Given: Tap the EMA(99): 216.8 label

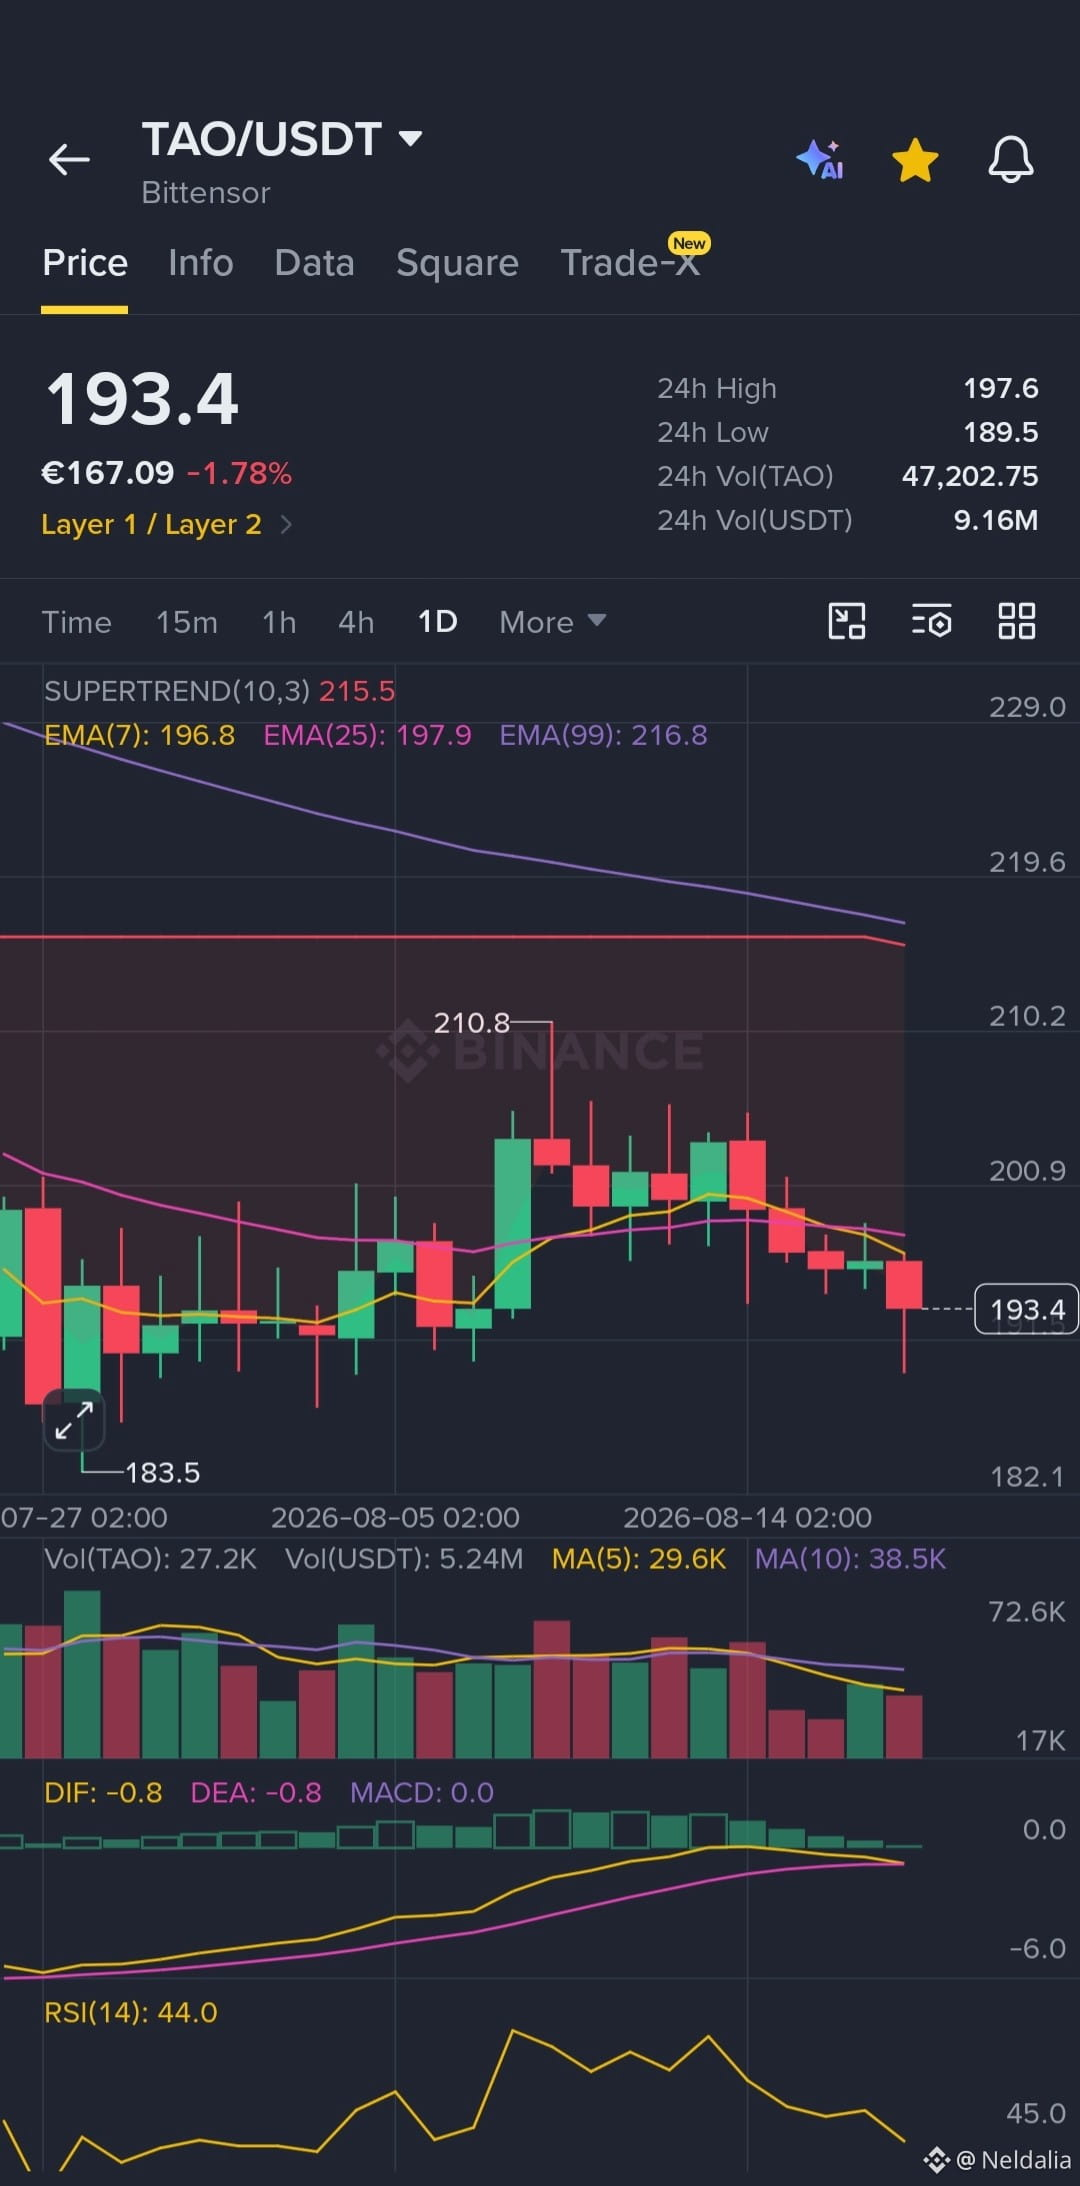Looking at the screenshot, I should point(603,735).
